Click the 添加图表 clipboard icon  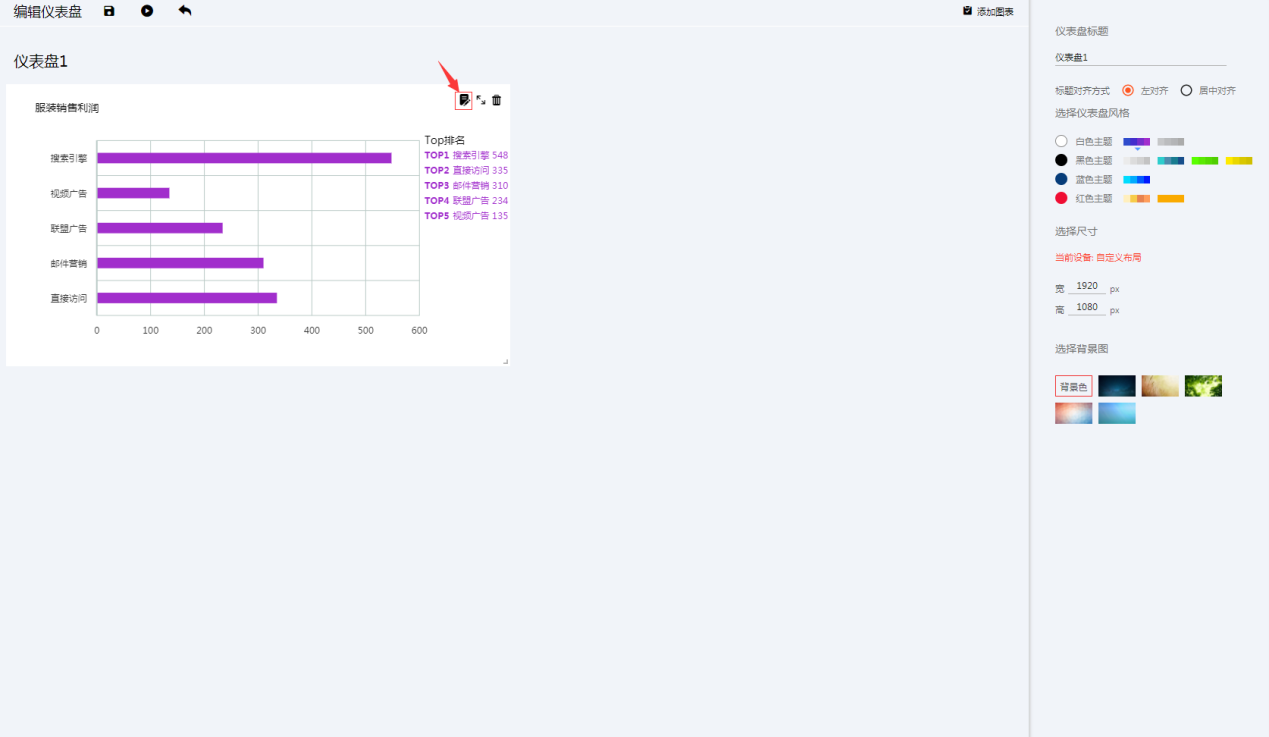(x=967, y=11)
